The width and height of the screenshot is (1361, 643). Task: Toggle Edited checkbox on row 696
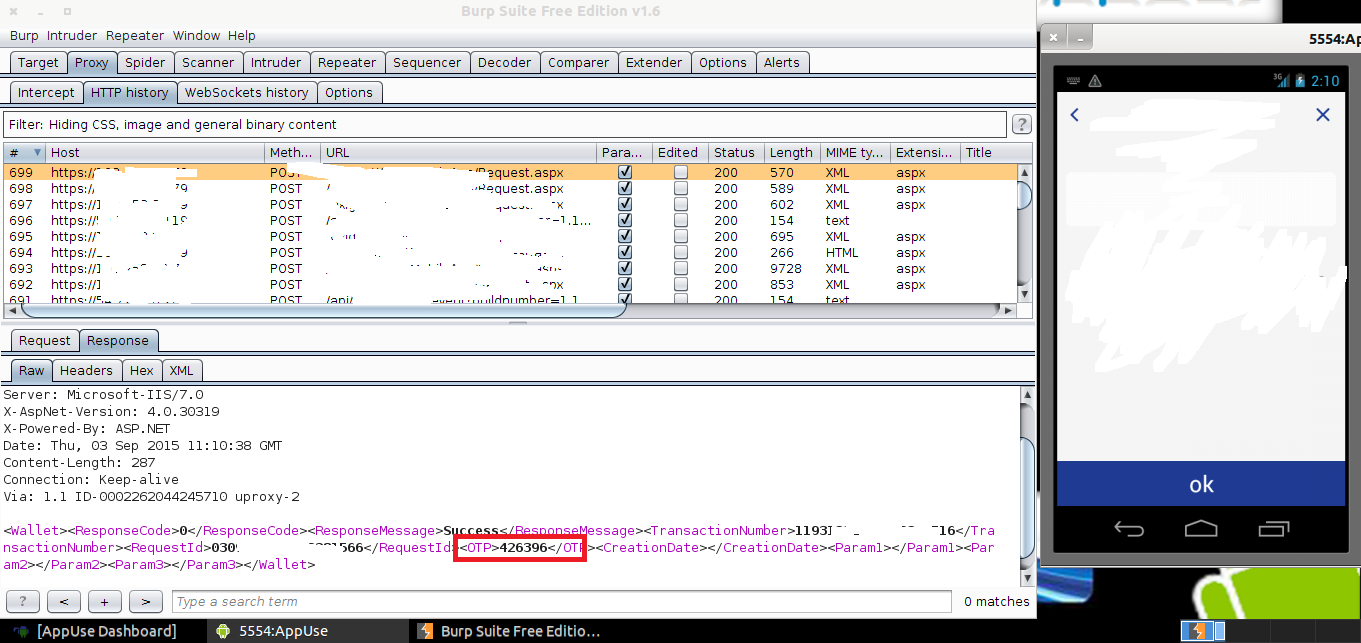681,220
